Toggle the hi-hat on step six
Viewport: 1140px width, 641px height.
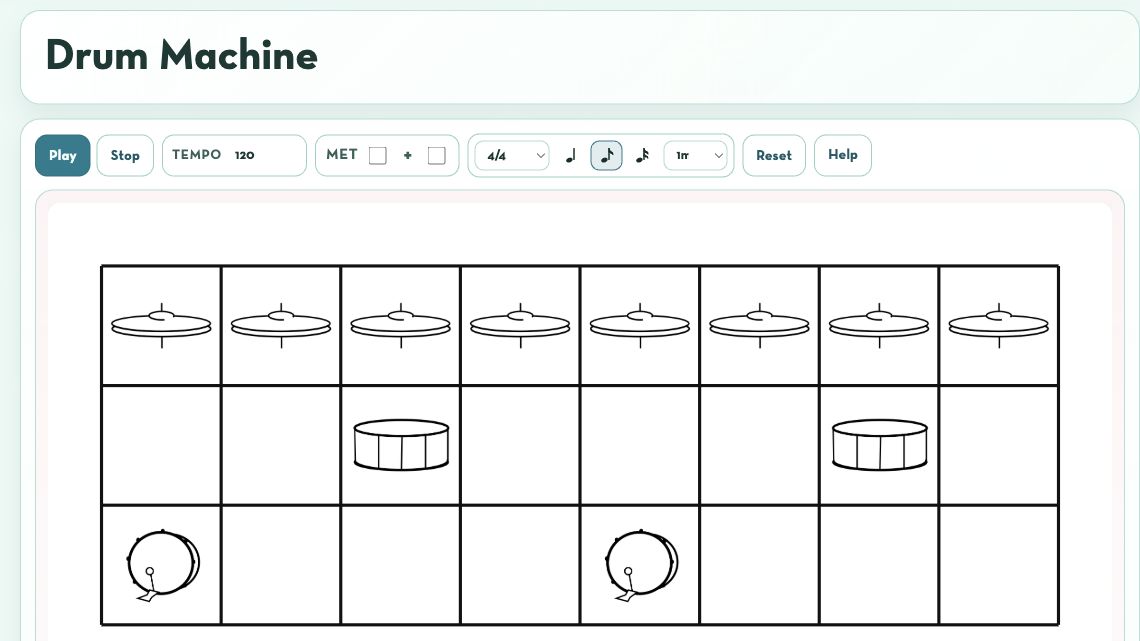(x=760, y=326)
